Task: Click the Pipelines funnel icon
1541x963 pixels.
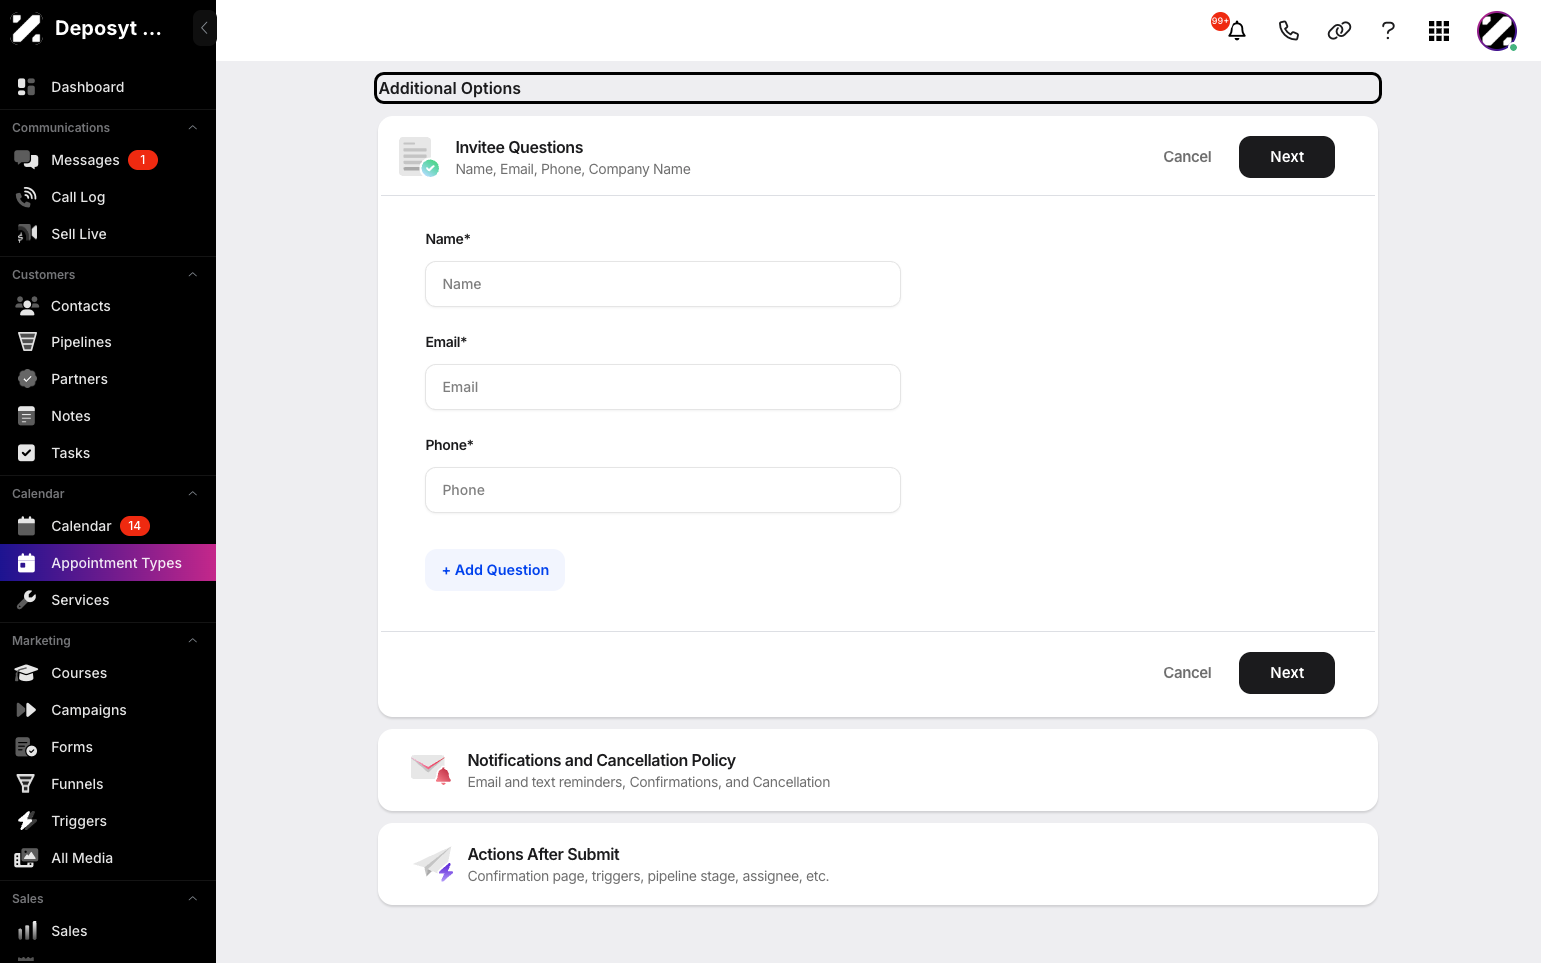Action: coord(27,342)
